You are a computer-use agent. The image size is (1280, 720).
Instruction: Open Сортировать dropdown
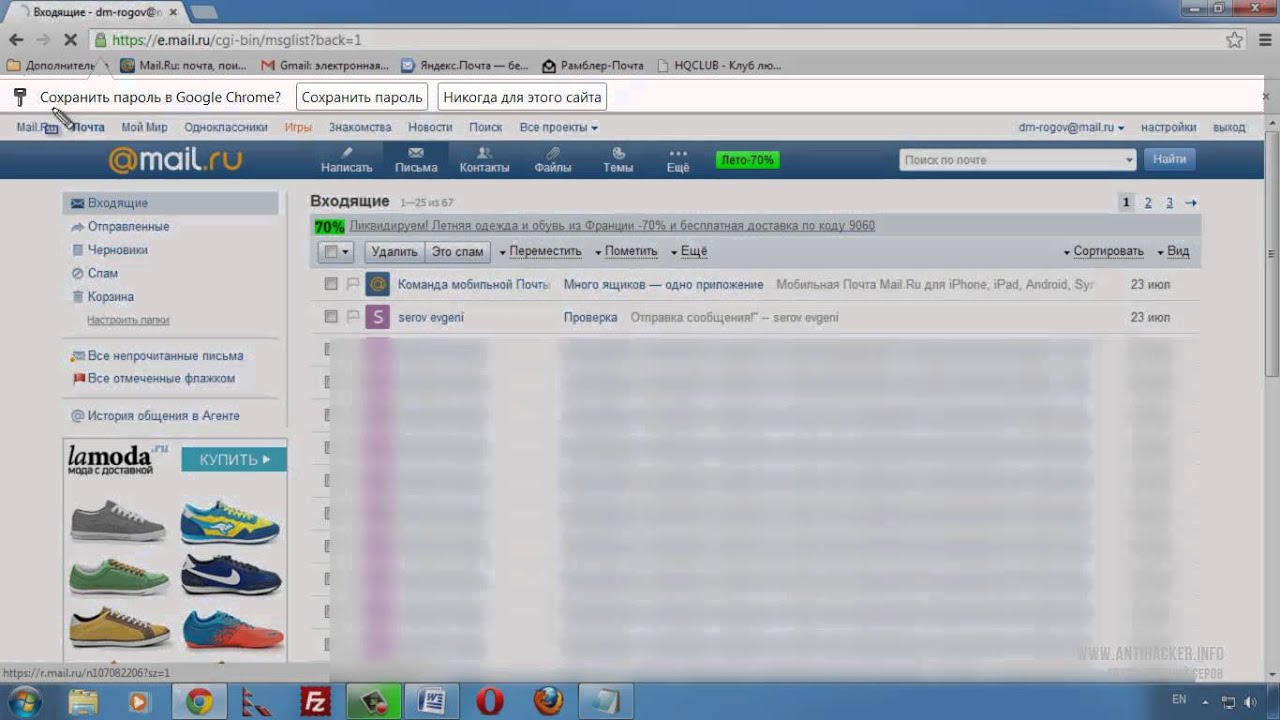1103,252
